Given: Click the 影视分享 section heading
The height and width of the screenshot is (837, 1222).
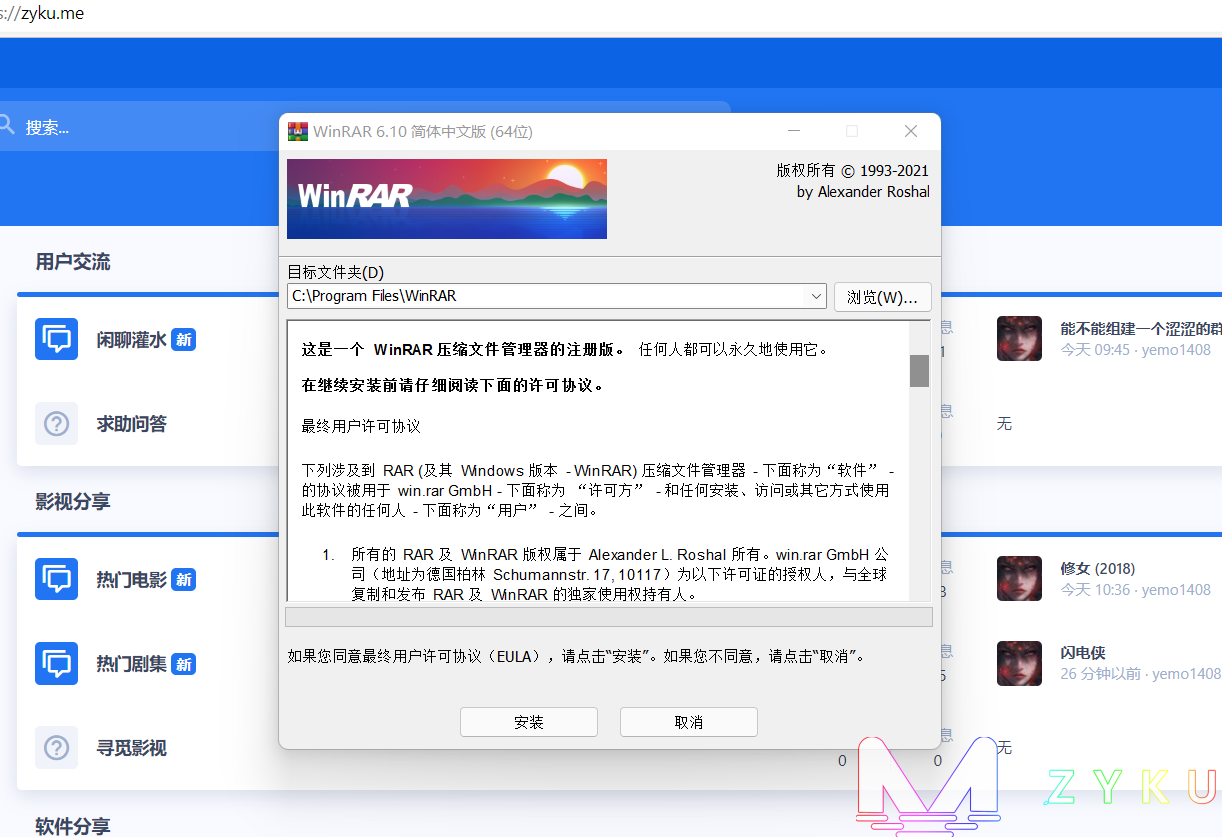Looking at the screenshot, I should [x=73, y=501].
